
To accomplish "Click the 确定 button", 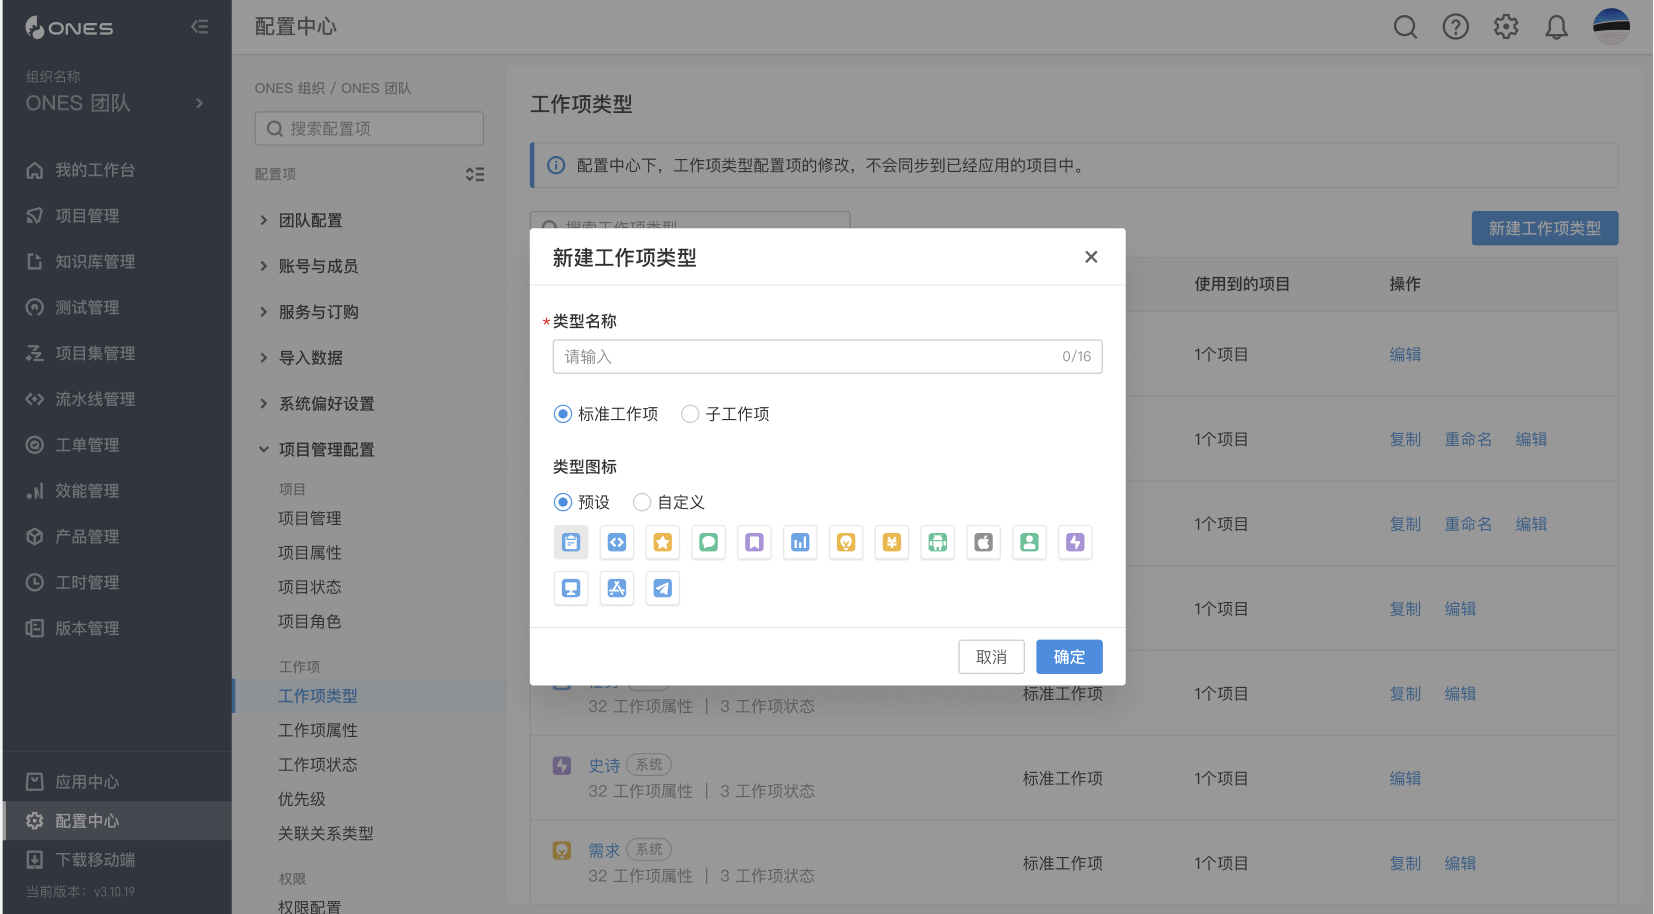I will [x=1069, y=657].
